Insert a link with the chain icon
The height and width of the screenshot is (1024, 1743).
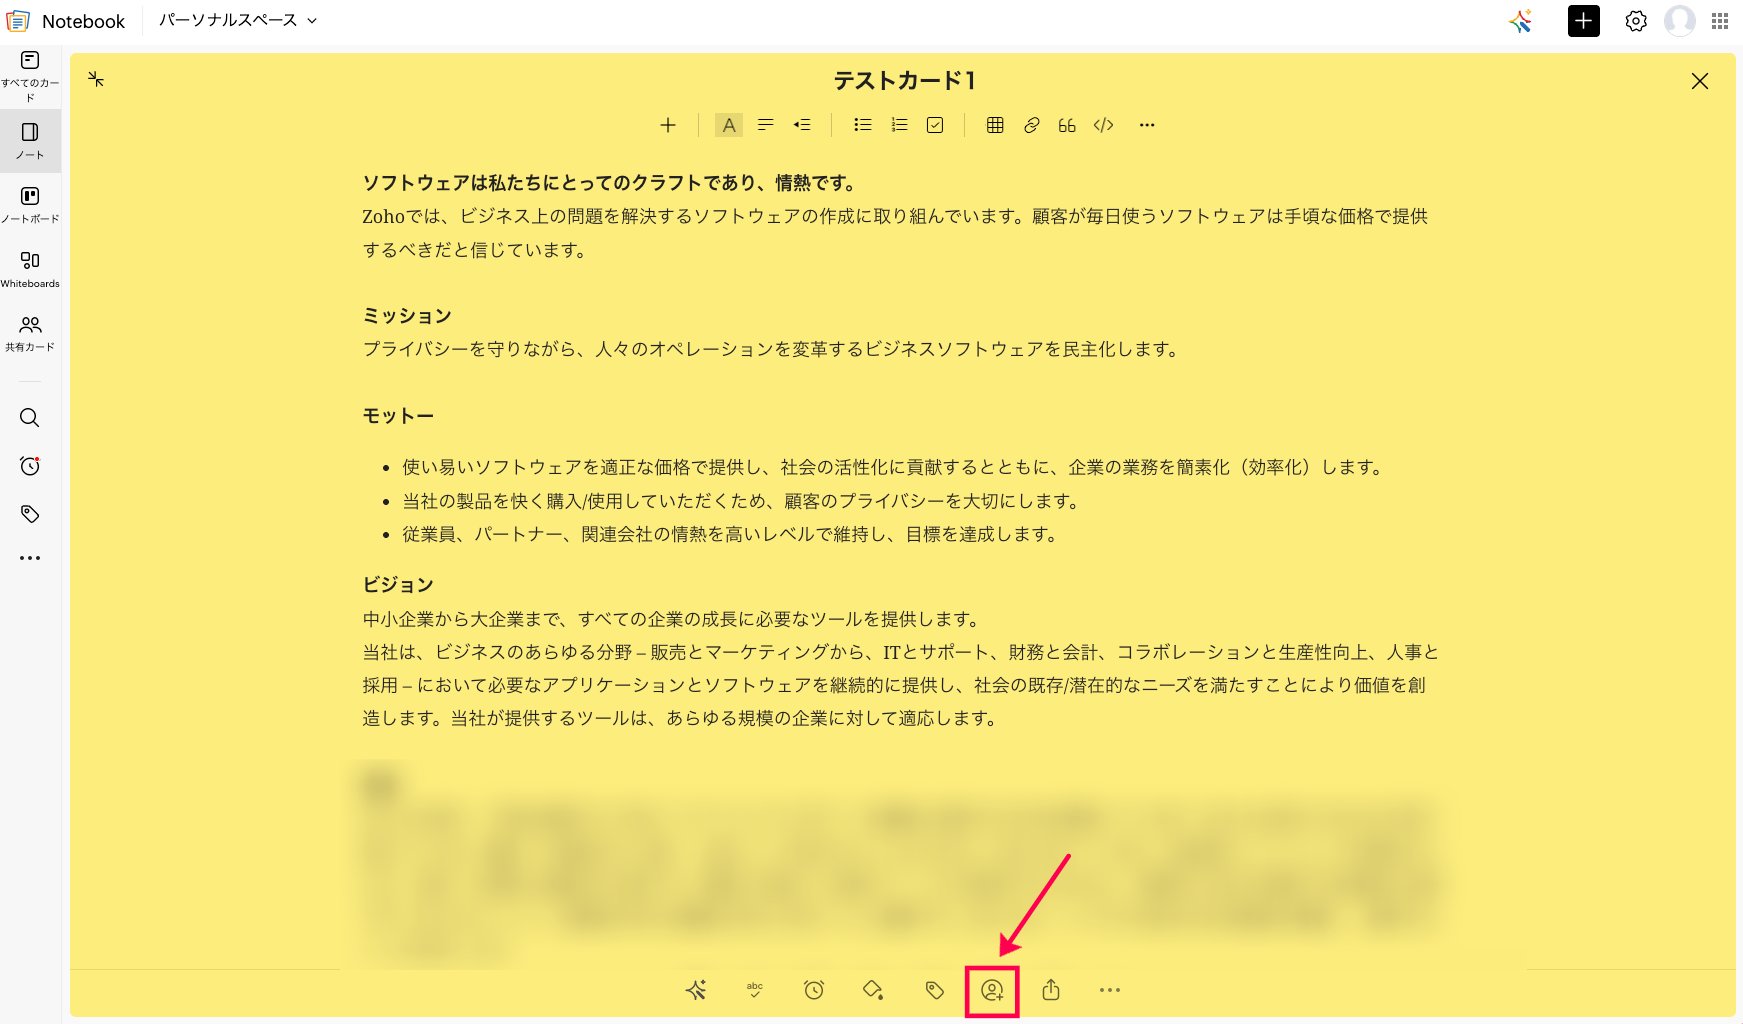coord(1032,125)
